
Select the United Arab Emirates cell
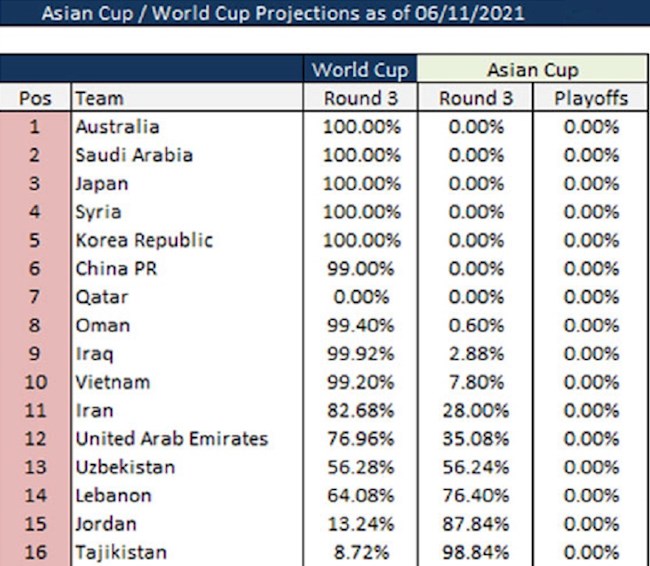(172, 439)
